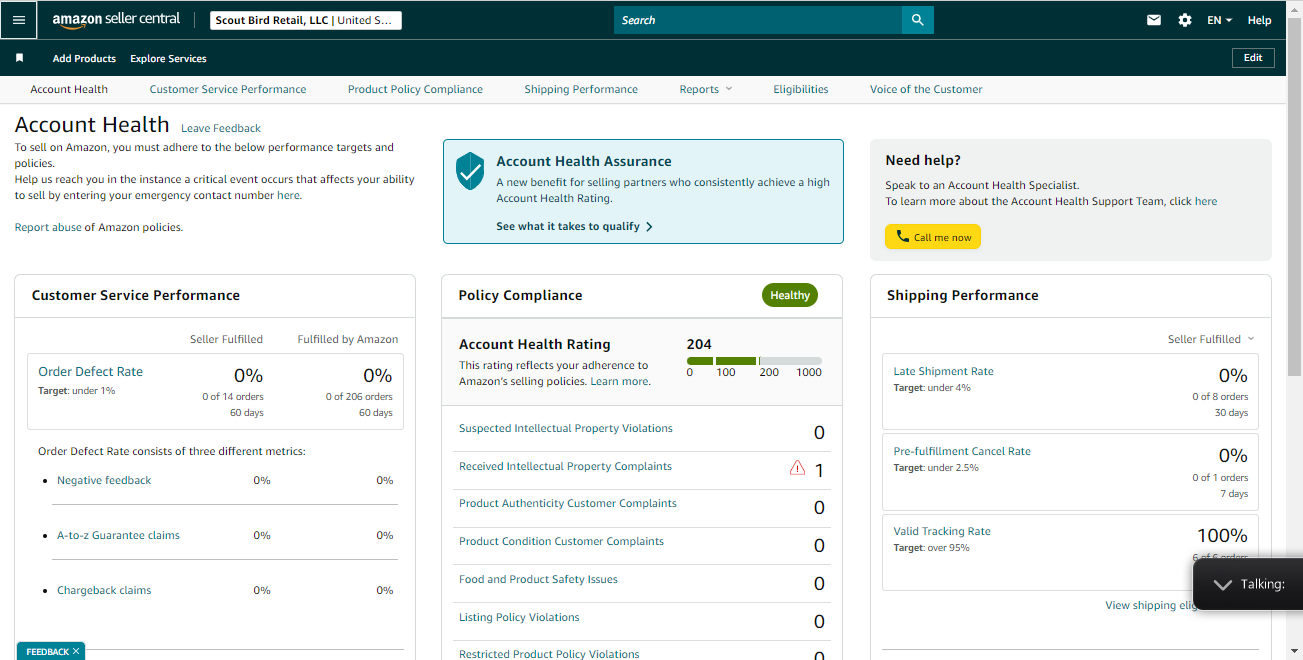
Task: Click the Account Health Assurance shield icon
Action: pos(470,171)
